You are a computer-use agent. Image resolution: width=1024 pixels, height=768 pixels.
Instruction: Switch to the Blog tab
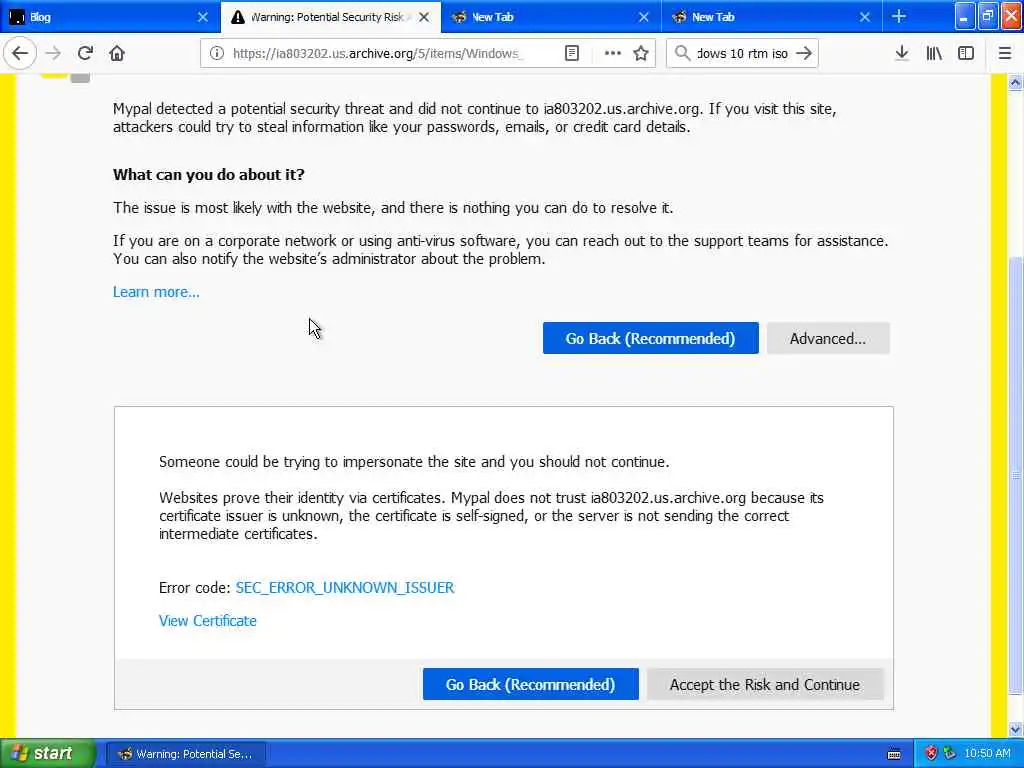(x=110, y=17)
